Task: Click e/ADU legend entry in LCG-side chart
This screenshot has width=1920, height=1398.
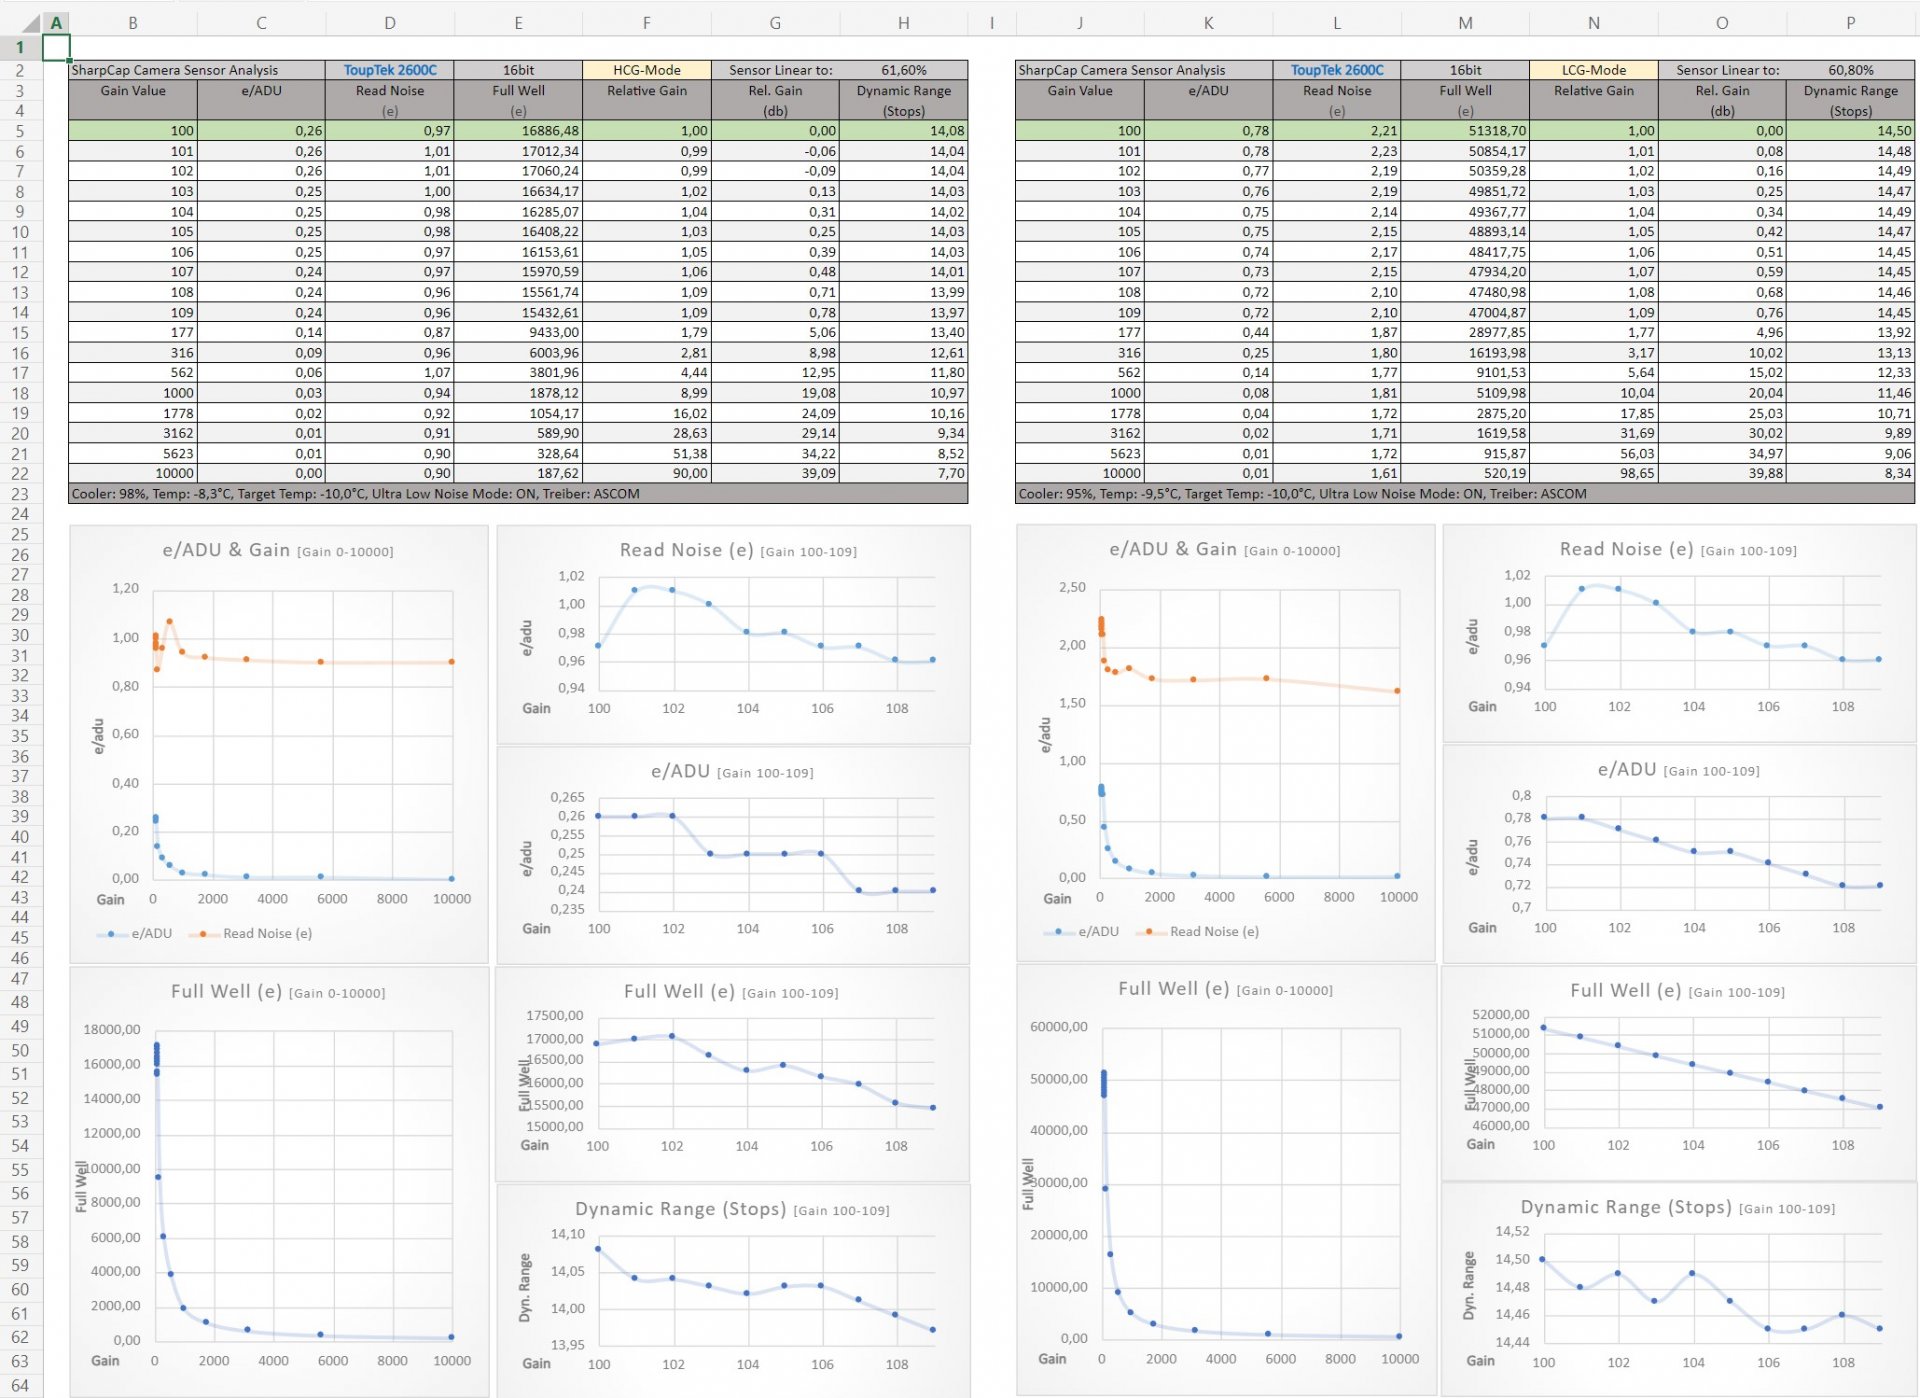Action: click(x=1082, y=931)
